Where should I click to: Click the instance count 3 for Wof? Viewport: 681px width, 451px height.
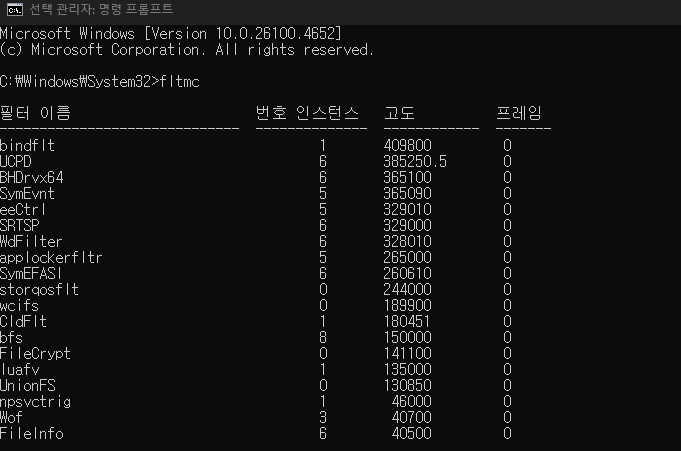point(323,418)
